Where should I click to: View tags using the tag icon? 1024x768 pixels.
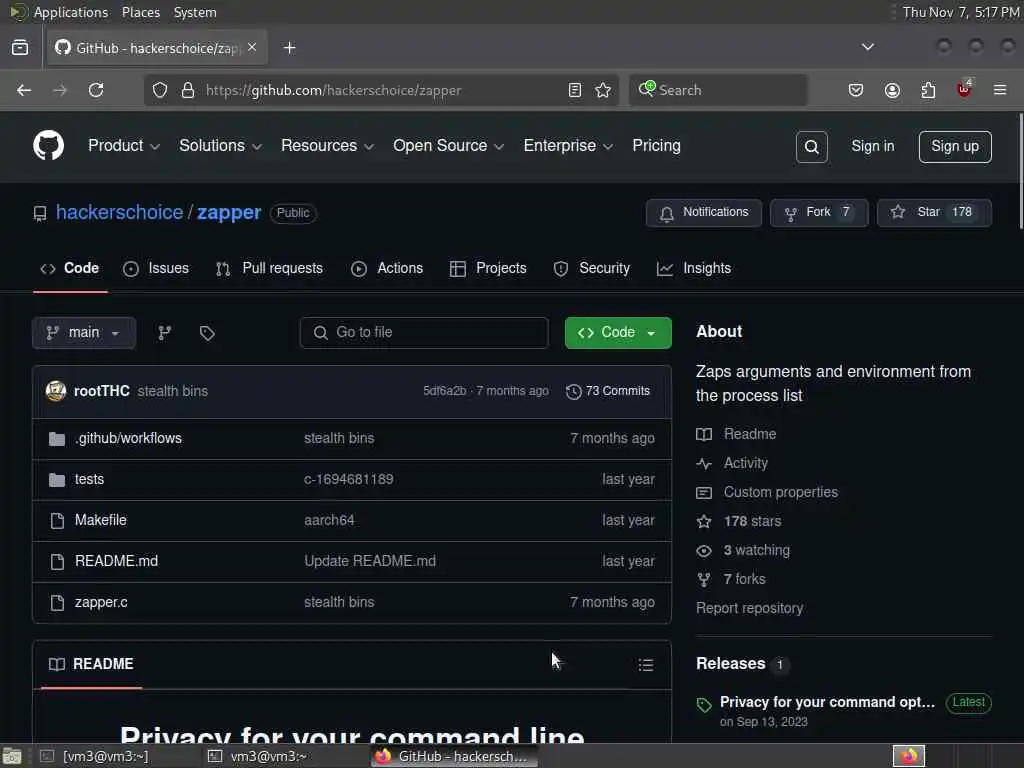click(x=207, y=333)
